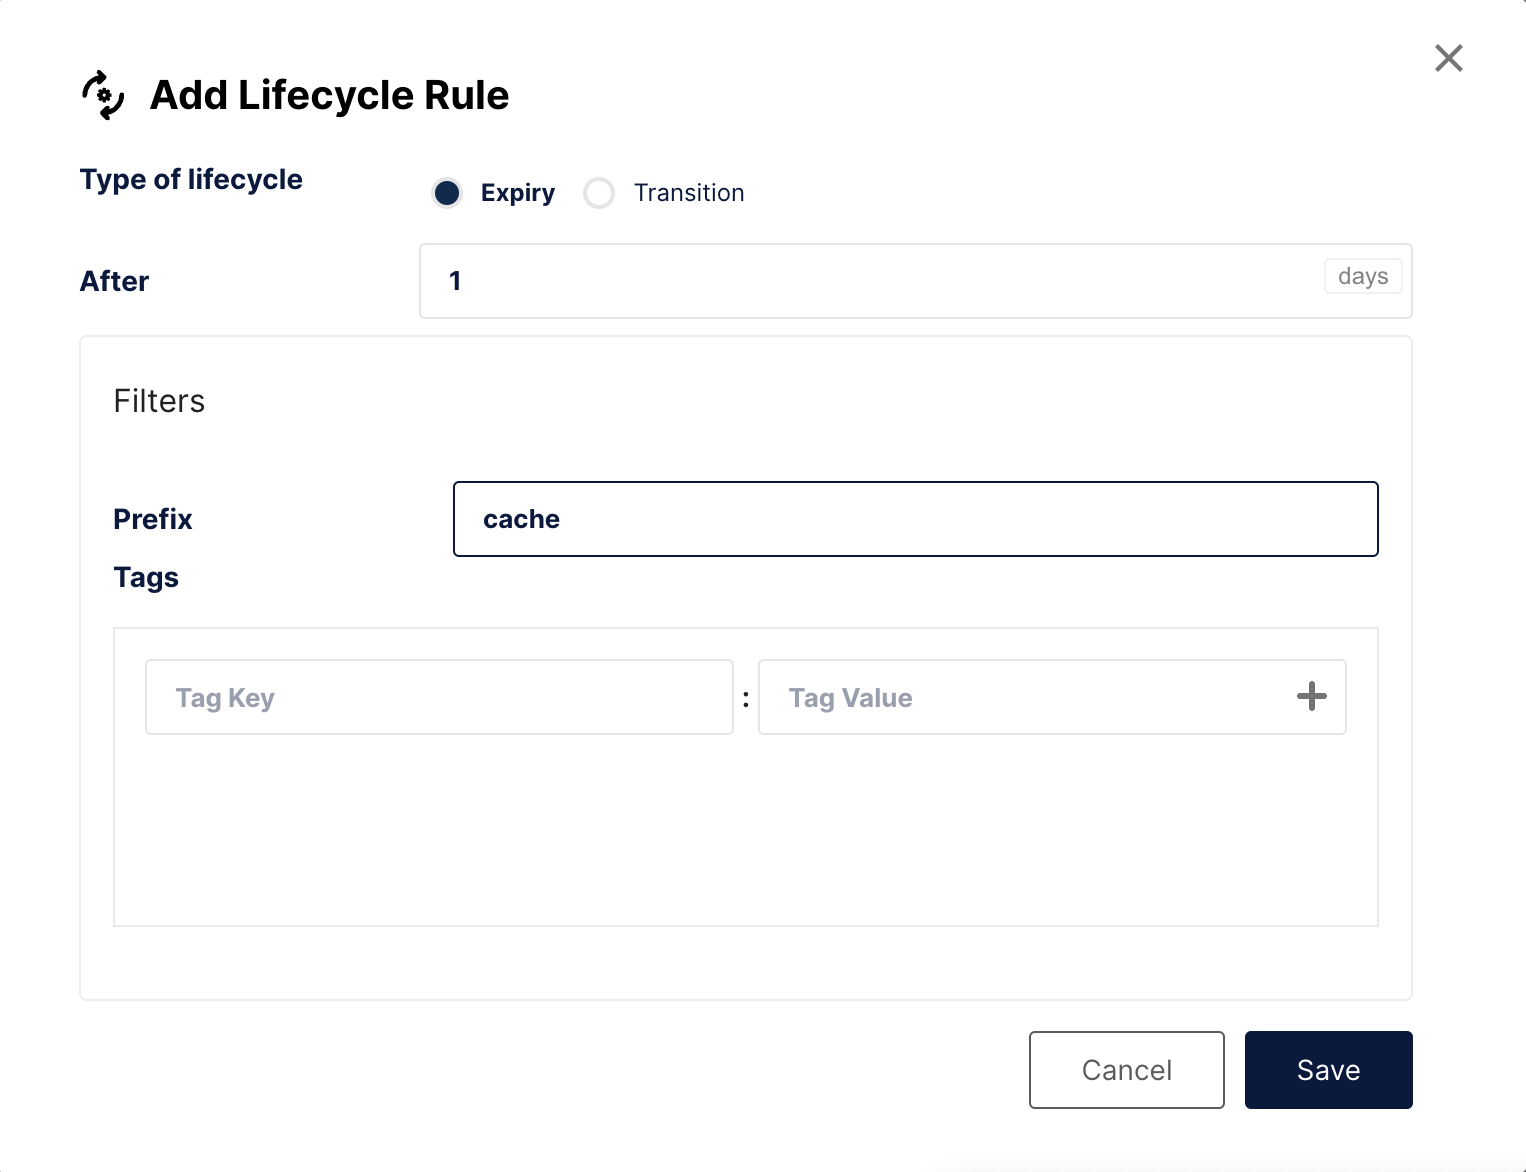
Task: Close the Add Lifecycle Rule dialog
Action: click(1448, 58)
